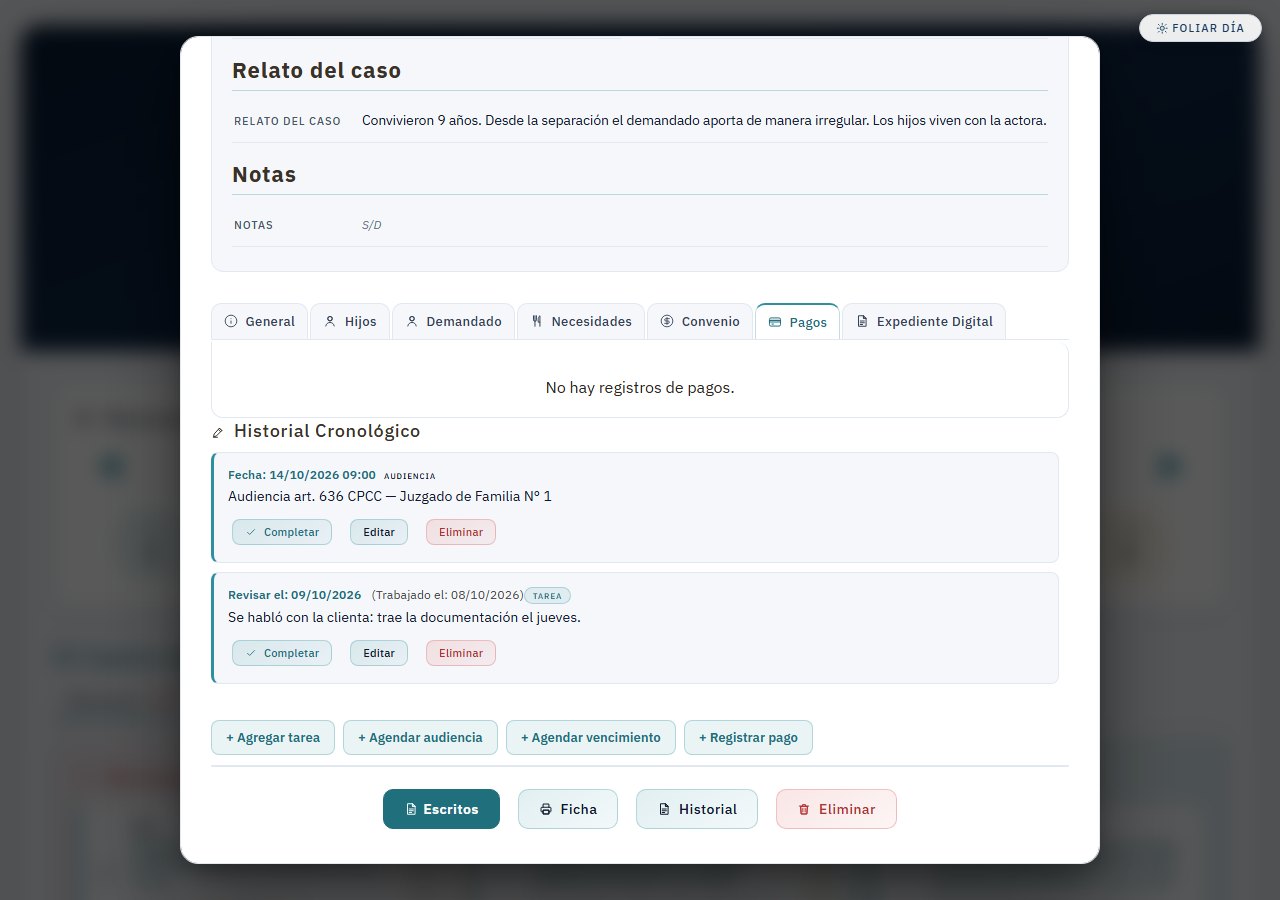Mark the audiencia entry as Completar

(282, 532)
